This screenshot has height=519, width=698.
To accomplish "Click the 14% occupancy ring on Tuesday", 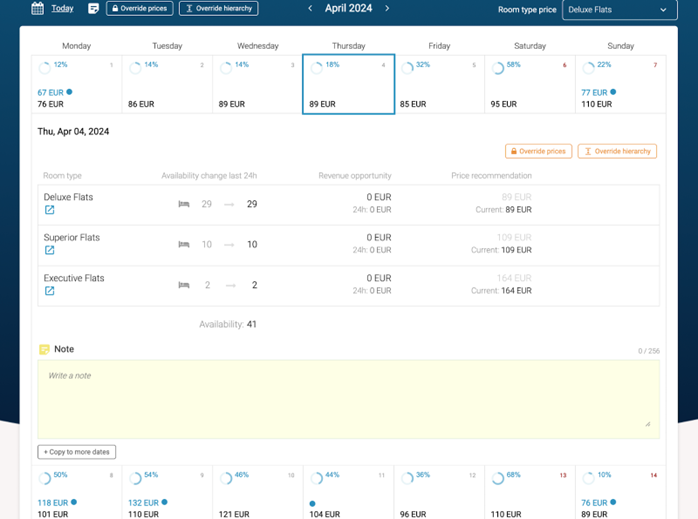I will click(135, 68).
